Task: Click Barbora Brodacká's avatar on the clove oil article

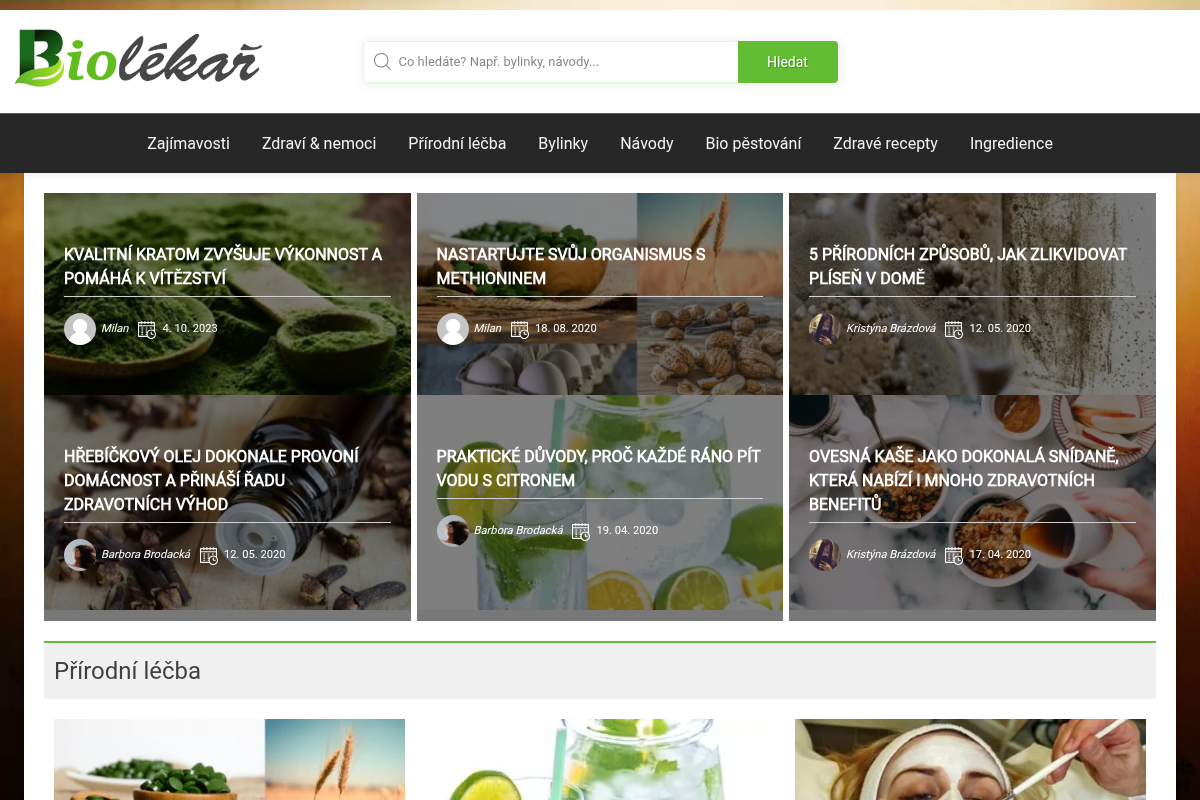Action: point(80,555)
